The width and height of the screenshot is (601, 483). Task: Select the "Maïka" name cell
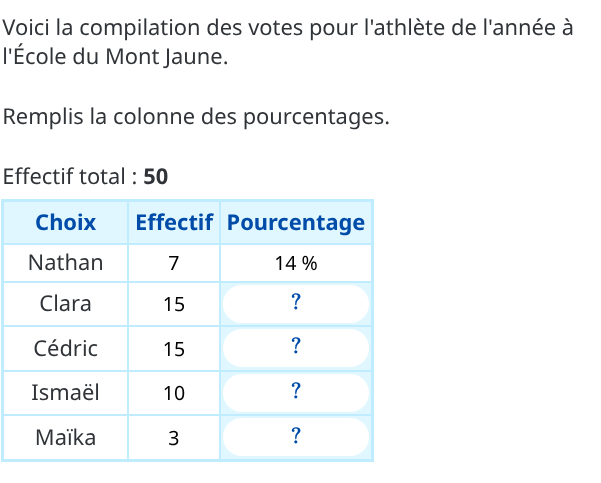click(x=66, y=436)
